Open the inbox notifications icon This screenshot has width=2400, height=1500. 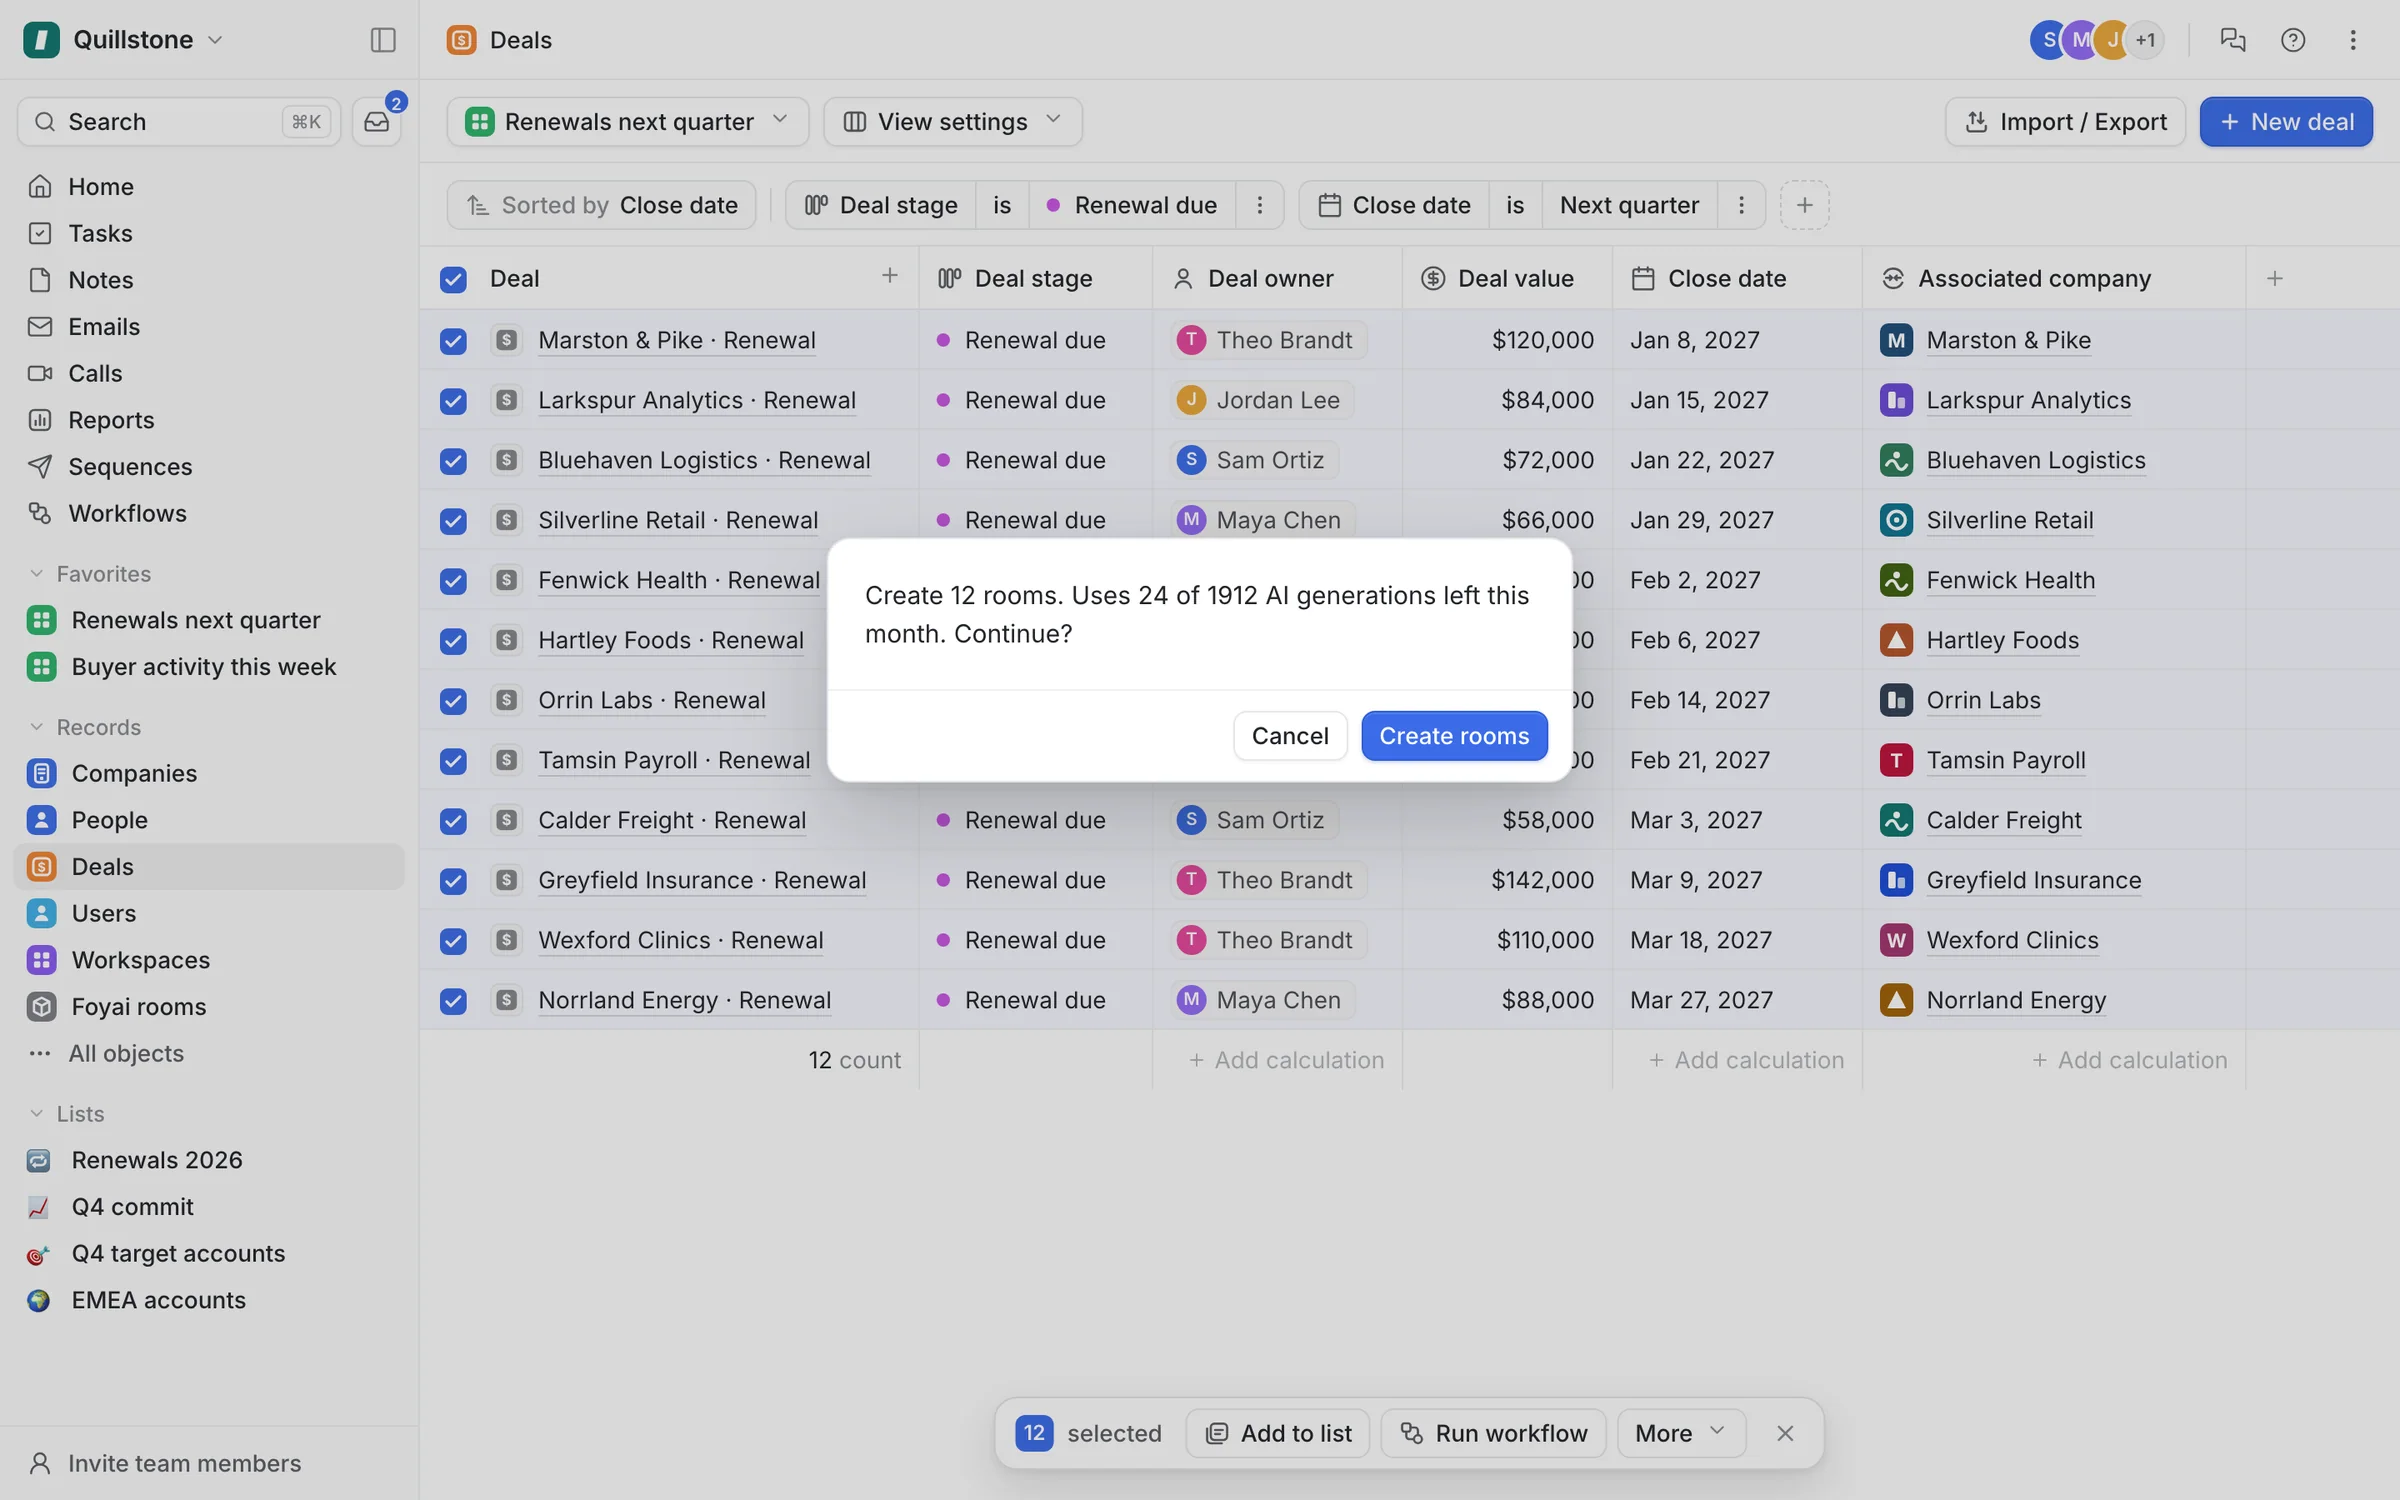tap(377, 122)
